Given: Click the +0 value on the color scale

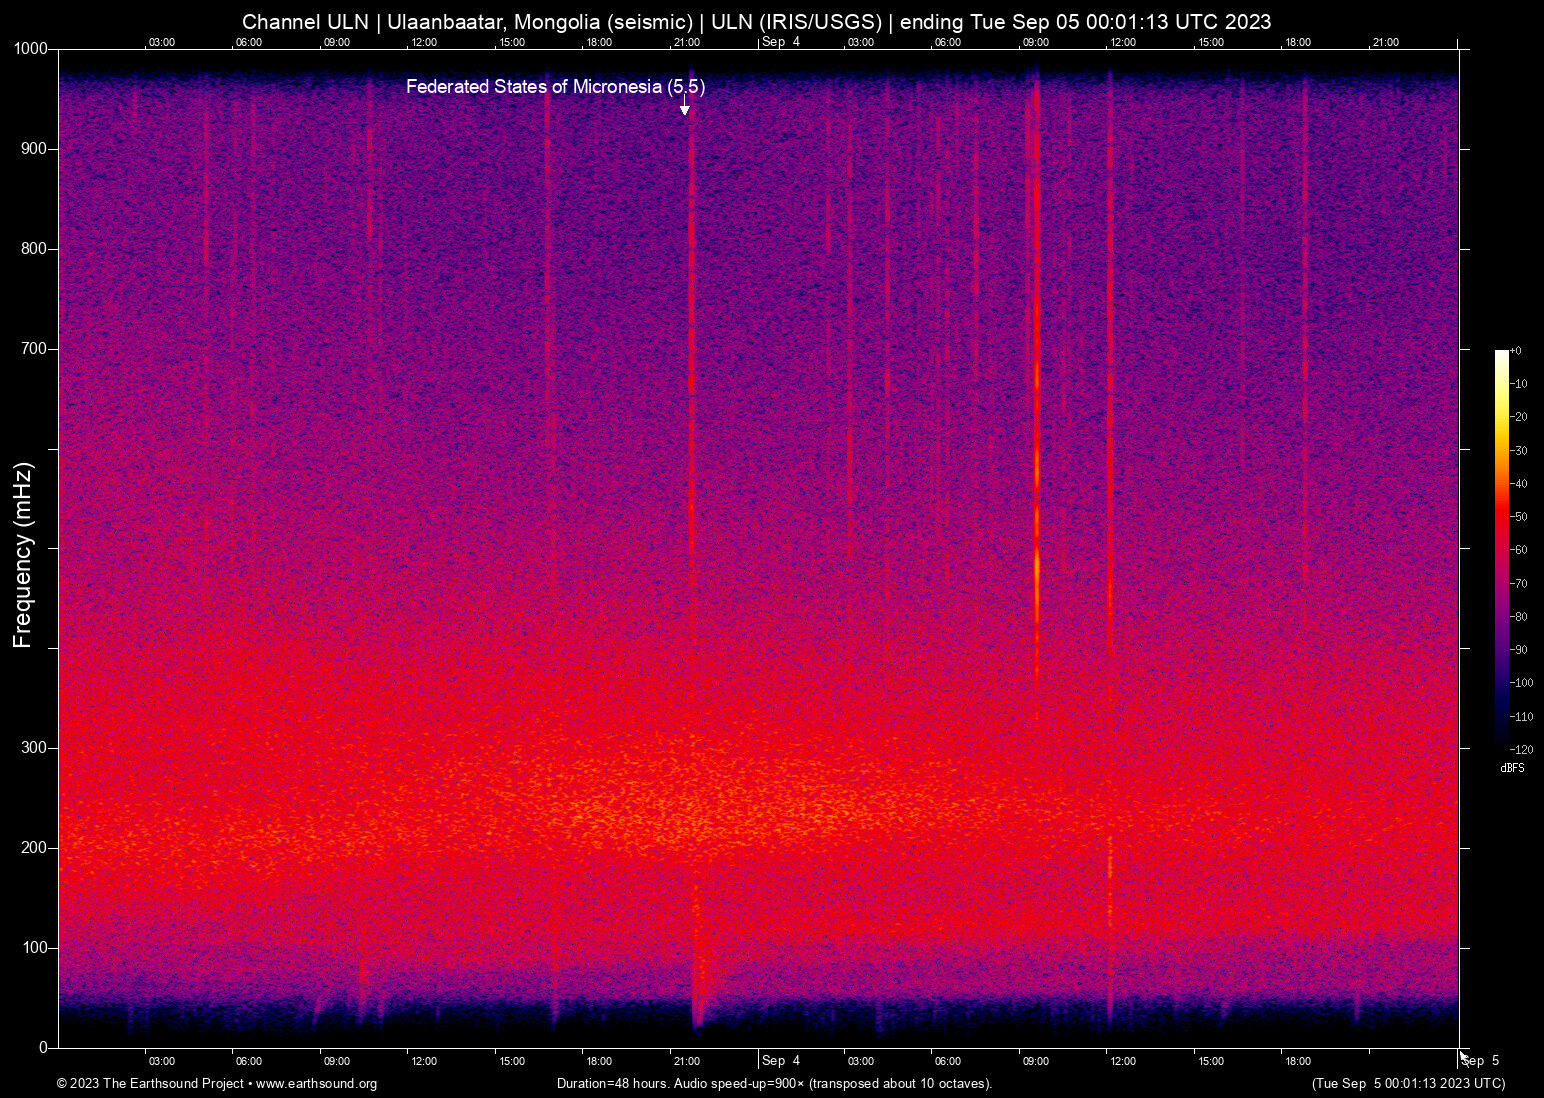Looking at the screenshot, I should 1516,351.
